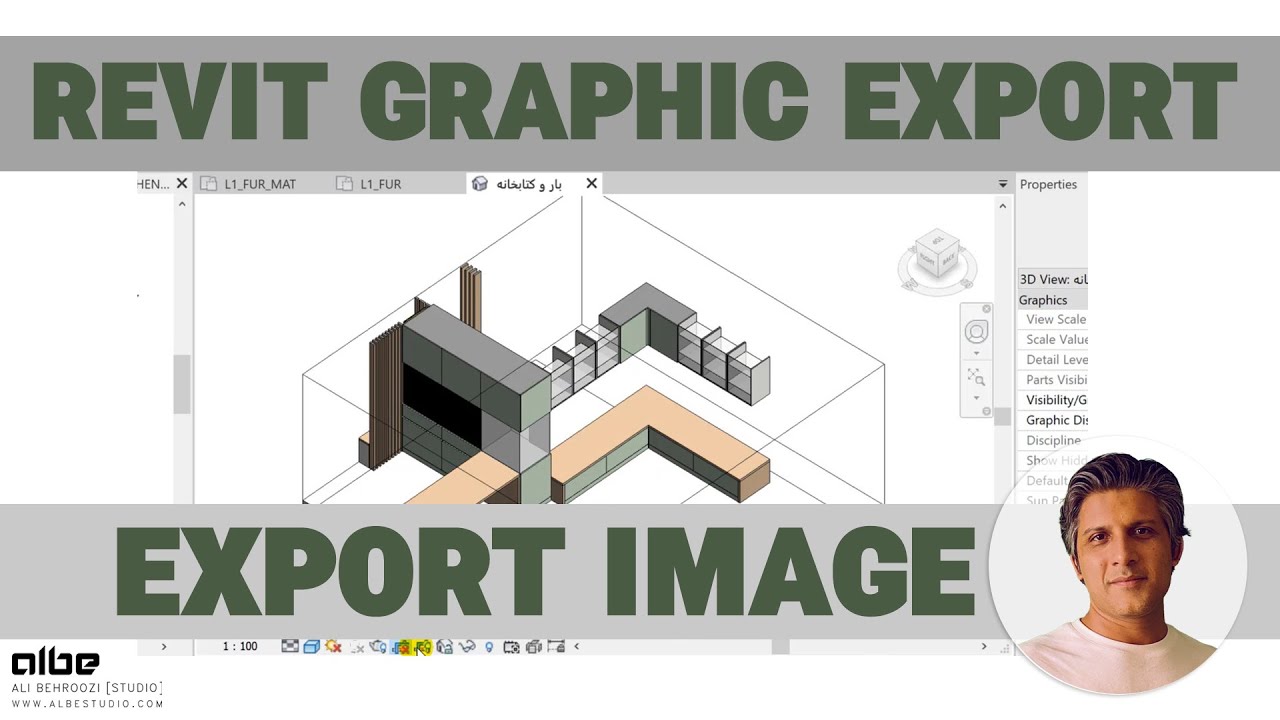Activate the Steering Wheel navigation tool

(976, 332)
